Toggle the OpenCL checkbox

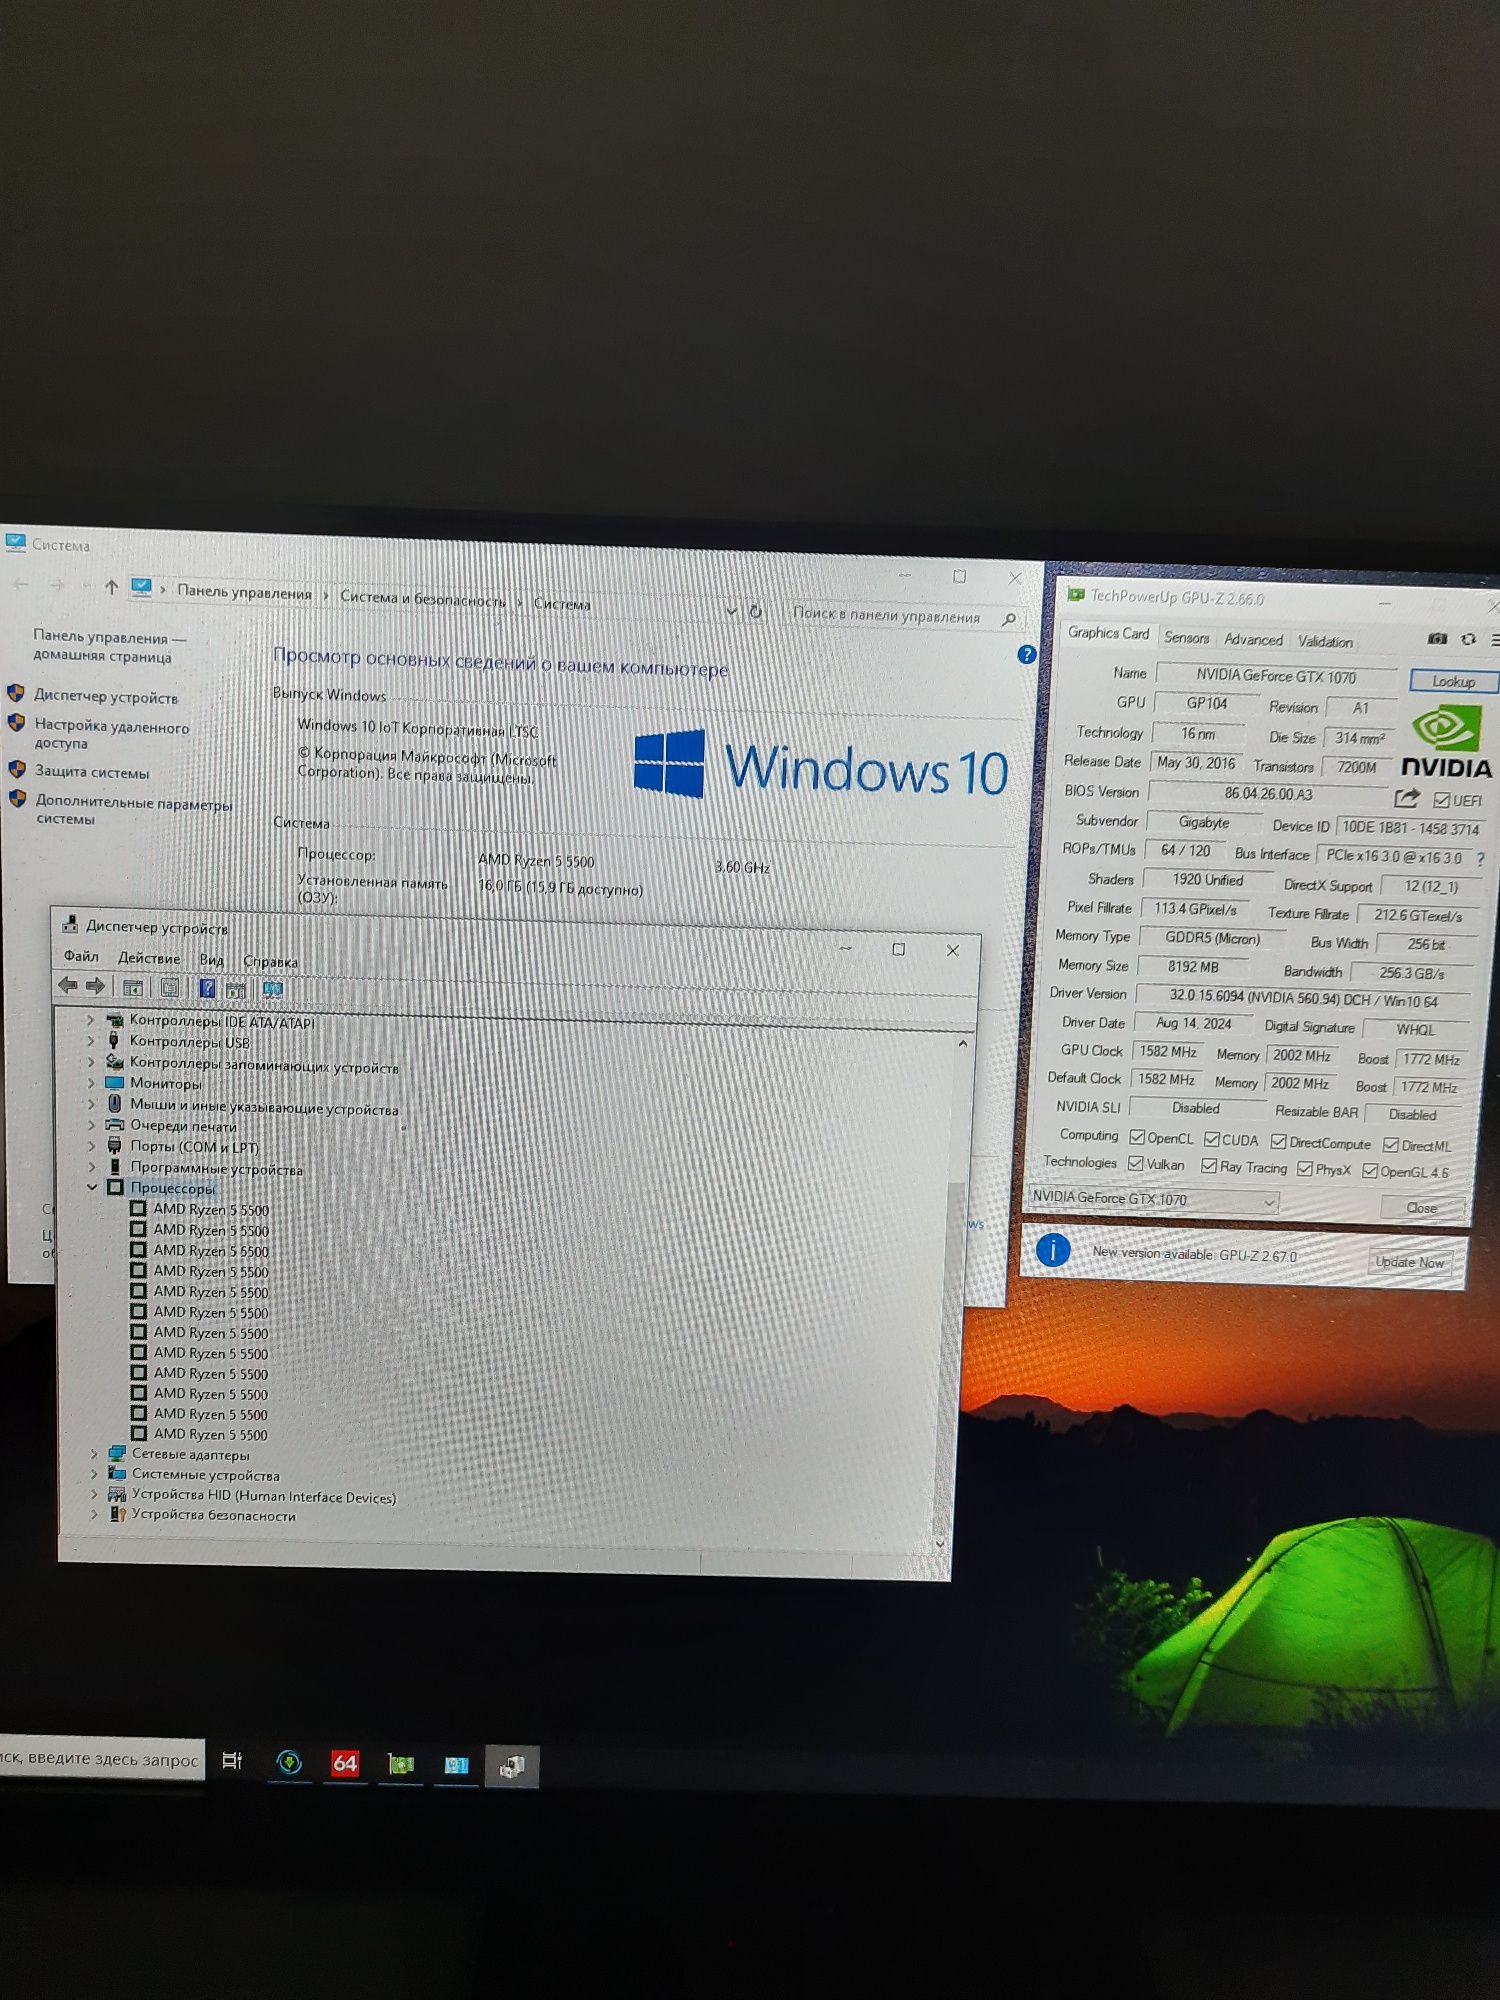pos(1137,1137)
